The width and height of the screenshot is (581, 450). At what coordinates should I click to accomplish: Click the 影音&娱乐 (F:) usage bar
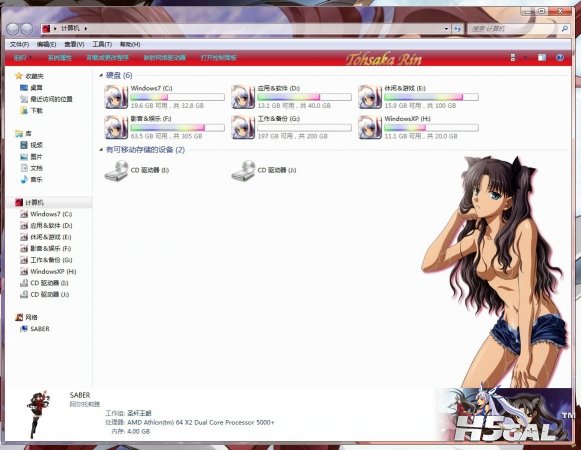[x=177, y=128]
